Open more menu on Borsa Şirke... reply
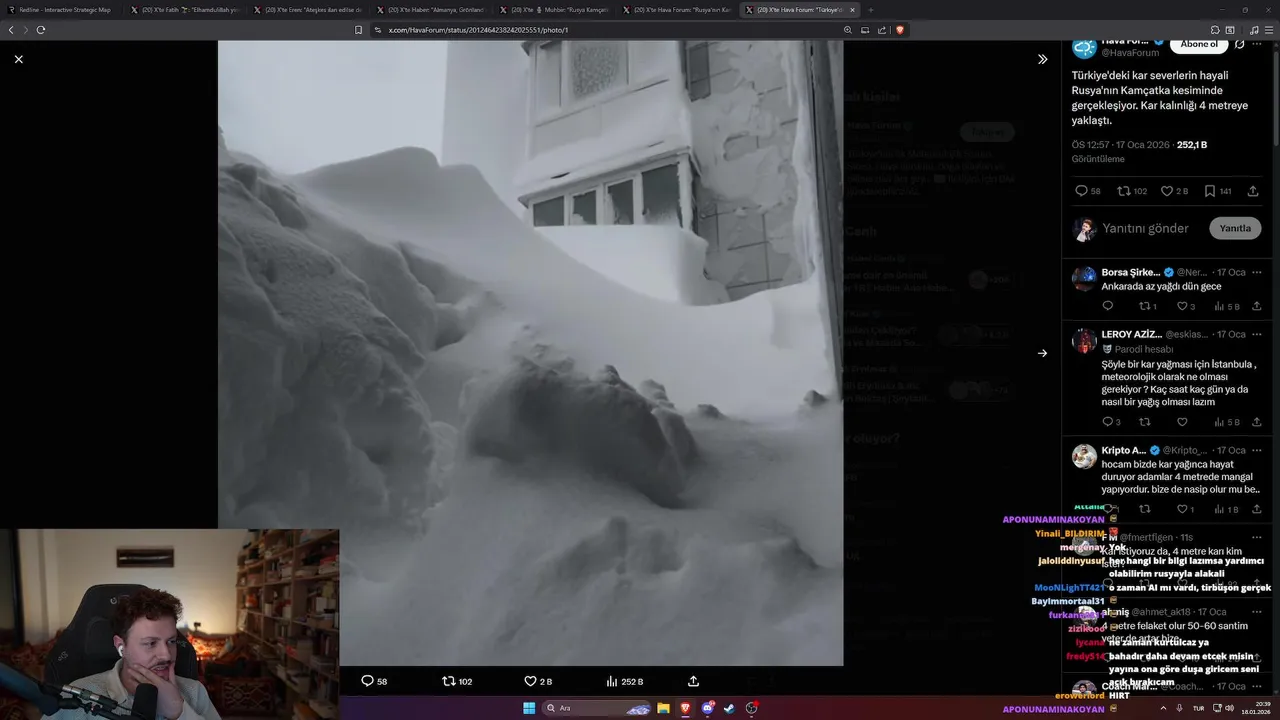Screen dimensions: 1280x720 click(1258, 272)
